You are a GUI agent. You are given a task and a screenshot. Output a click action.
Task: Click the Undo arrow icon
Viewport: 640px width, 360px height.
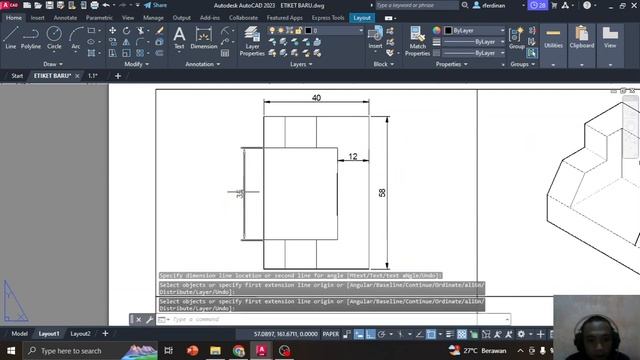pyautogui.click(x=106, y=5)
